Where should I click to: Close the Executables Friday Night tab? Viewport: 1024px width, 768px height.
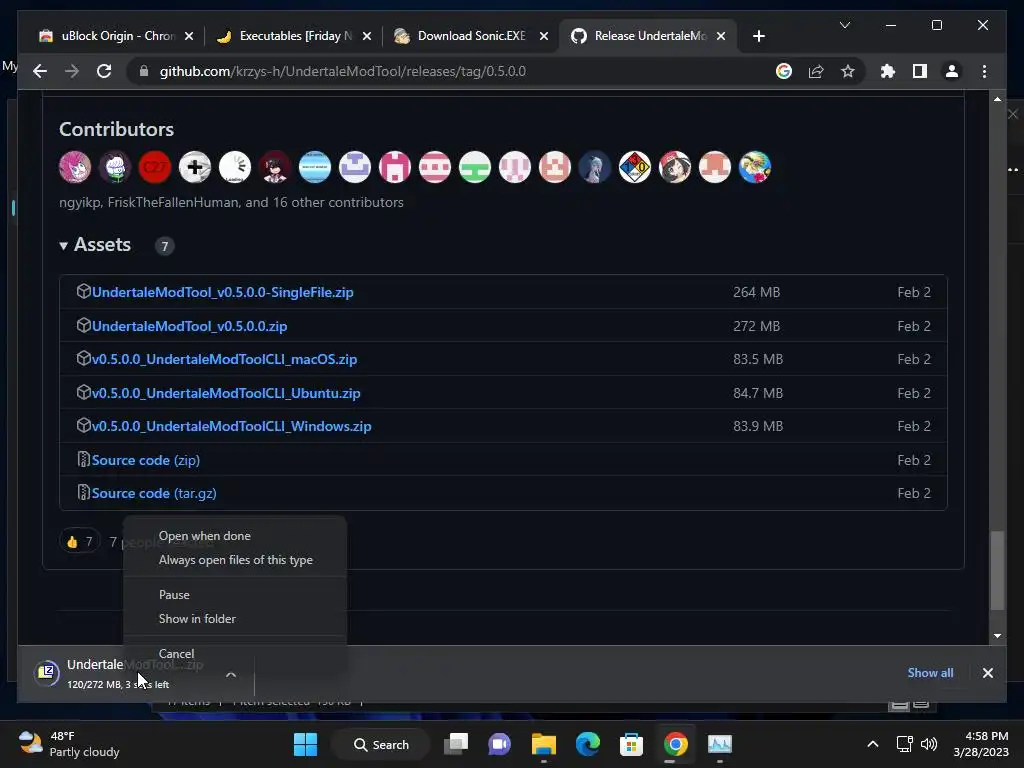click(x=367, y=36)
